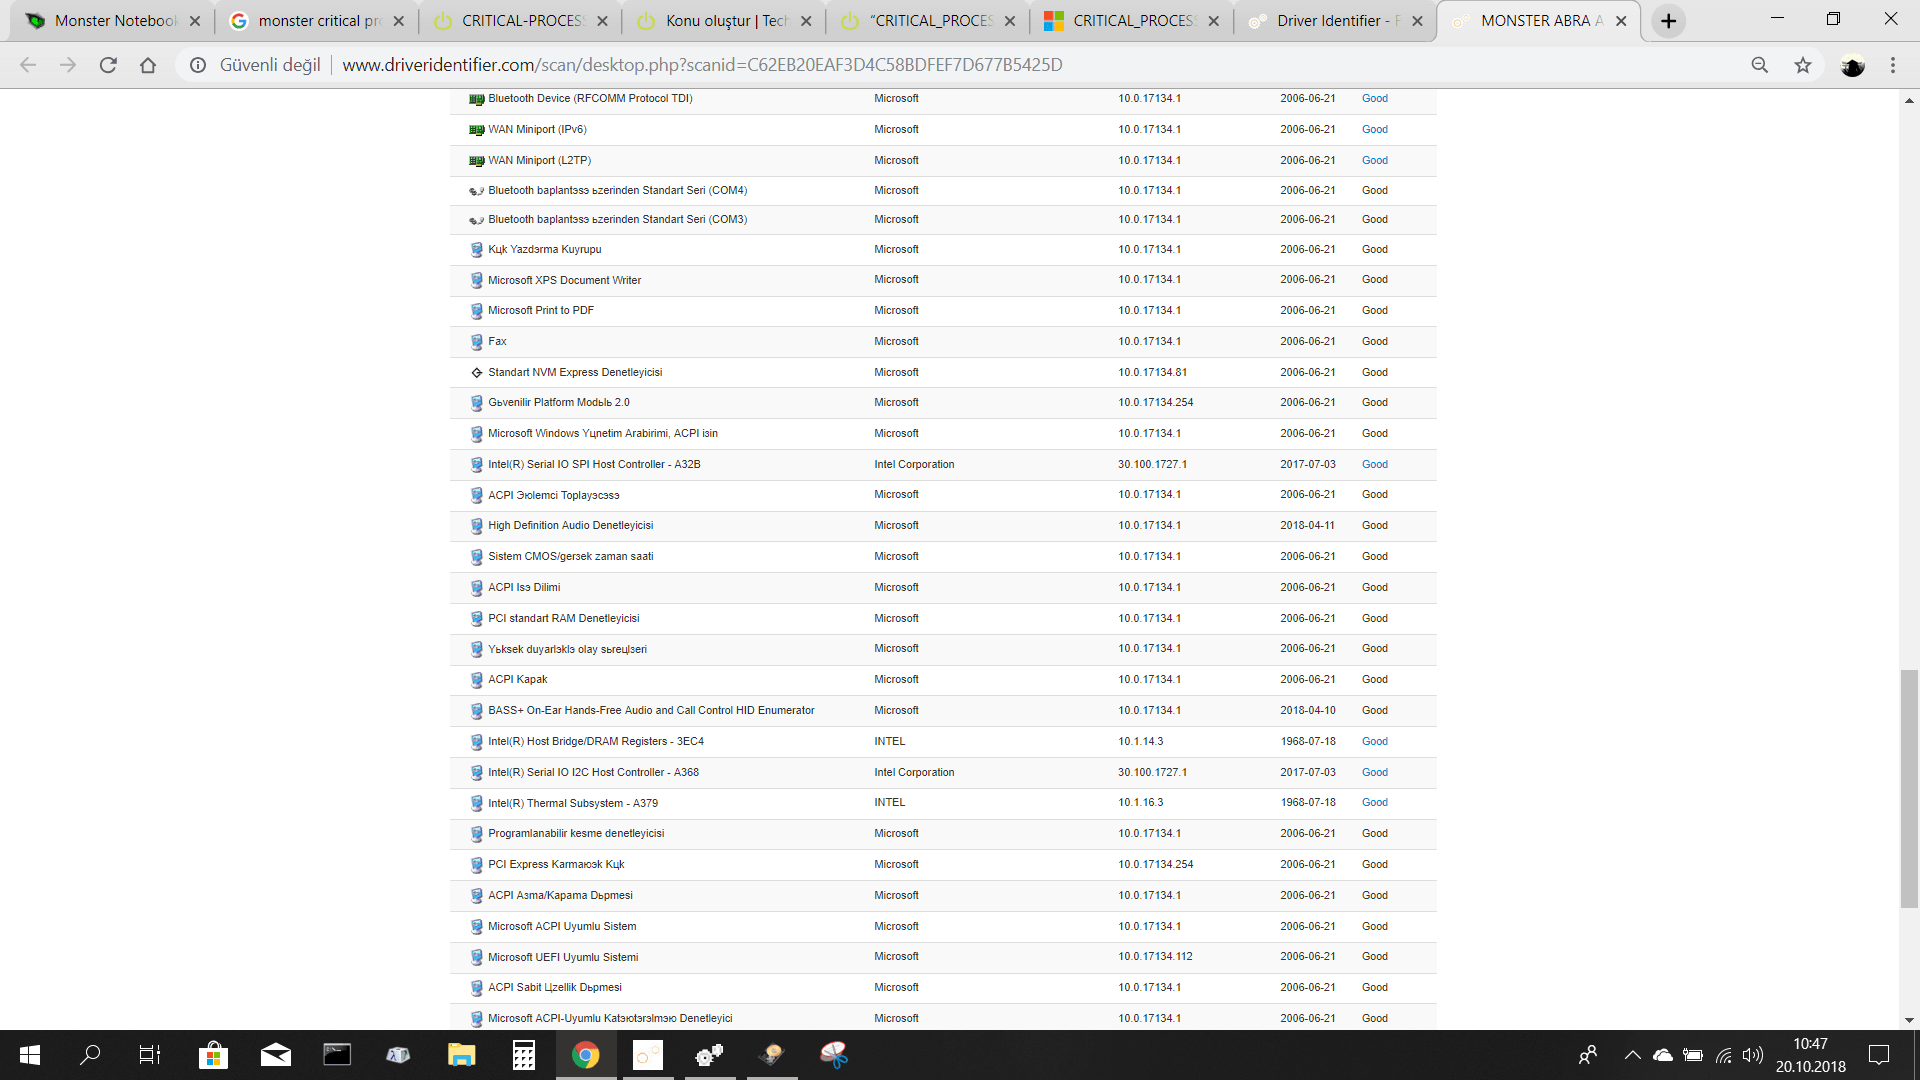The height and width of the screenshot is (1080, 1920).
Task: Launch Calculator from the taskbar
Action: 523,1054
